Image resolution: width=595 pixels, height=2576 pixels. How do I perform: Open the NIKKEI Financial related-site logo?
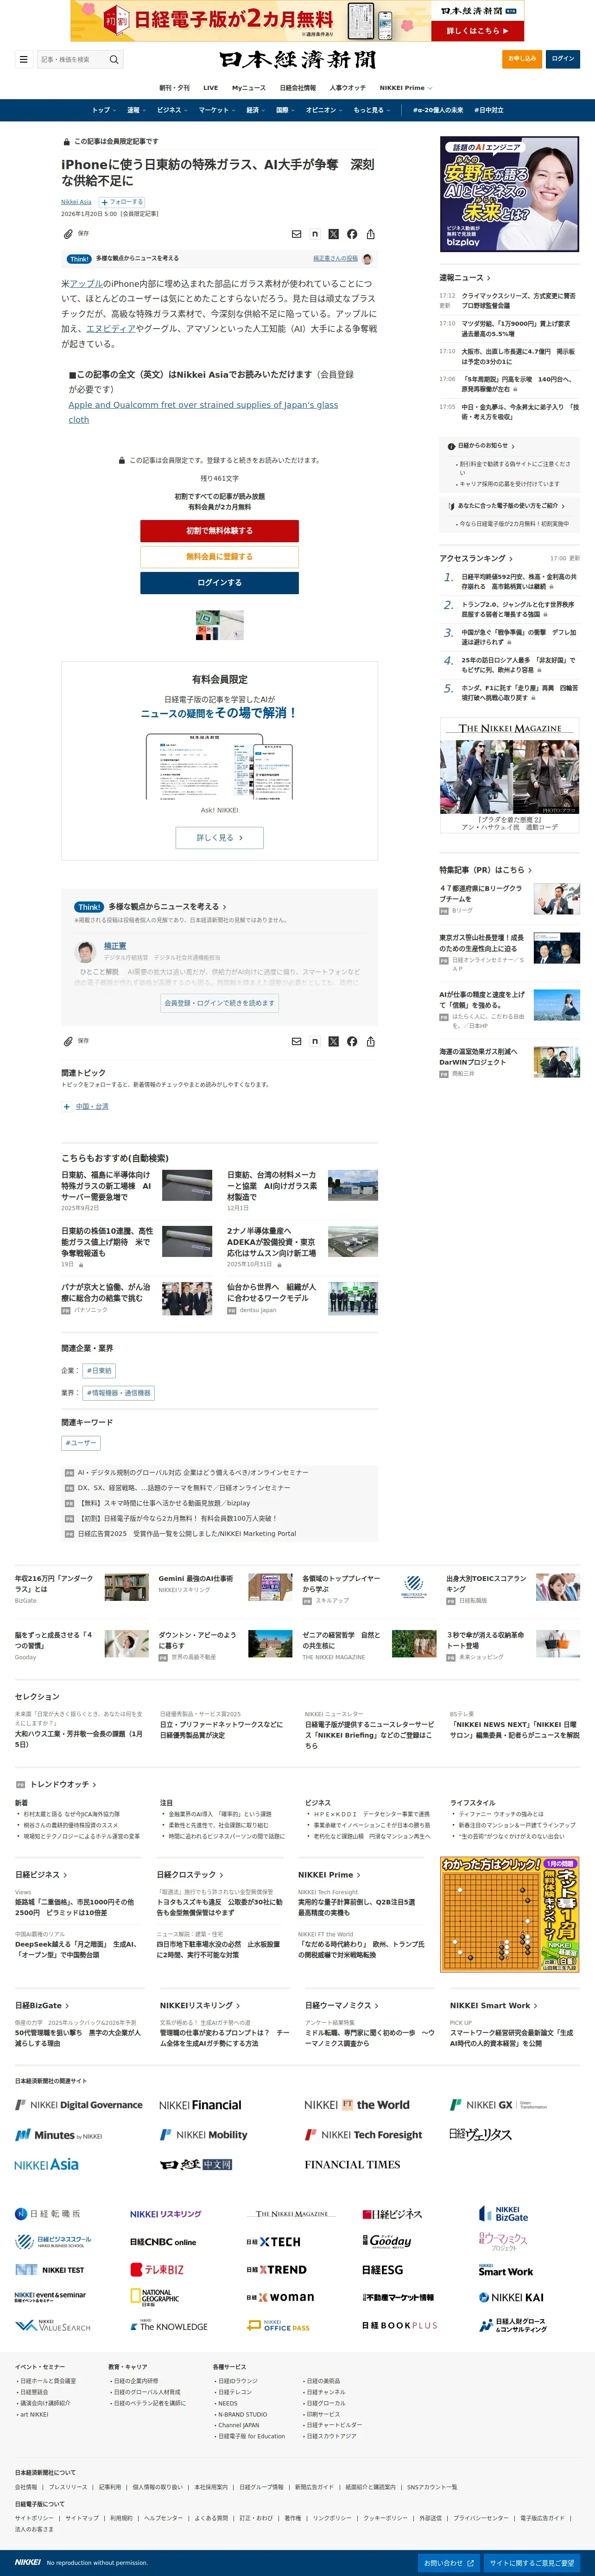coord(200,2105)
